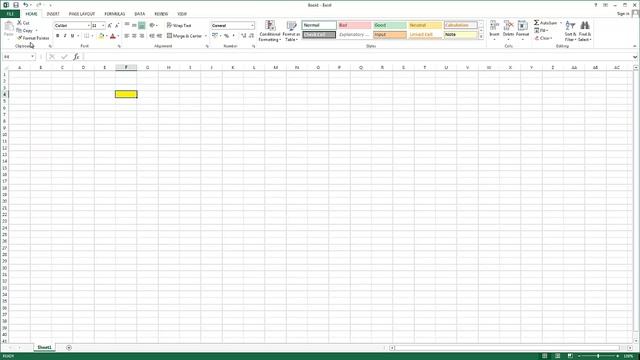
Task: Decrease indent in the Alignment group
Action: point(152,36)
